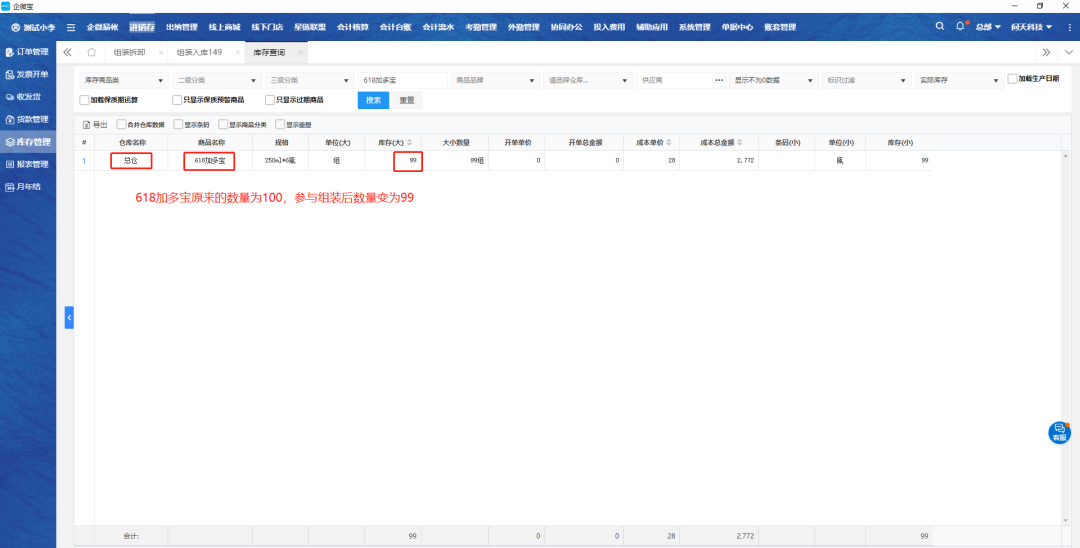Screen dimensions: 1080x548
Task: Click the home icon in the tab bar
Action: click(x=92, y=52)
